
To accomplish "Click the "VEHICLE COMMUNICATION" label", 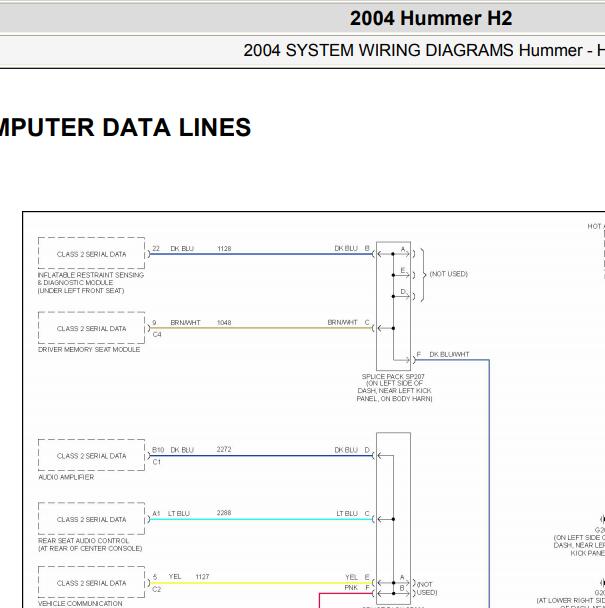I will click(80, 603).
